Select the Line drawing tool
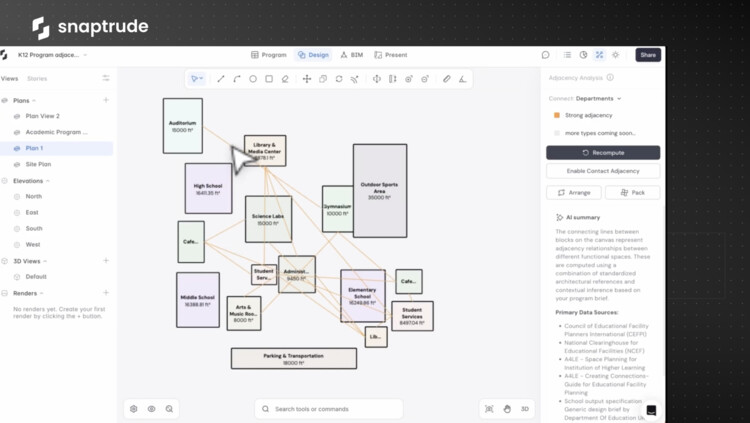Image resolution: width=750 pixels, height=423 pixels. click(x=221, y=79)
